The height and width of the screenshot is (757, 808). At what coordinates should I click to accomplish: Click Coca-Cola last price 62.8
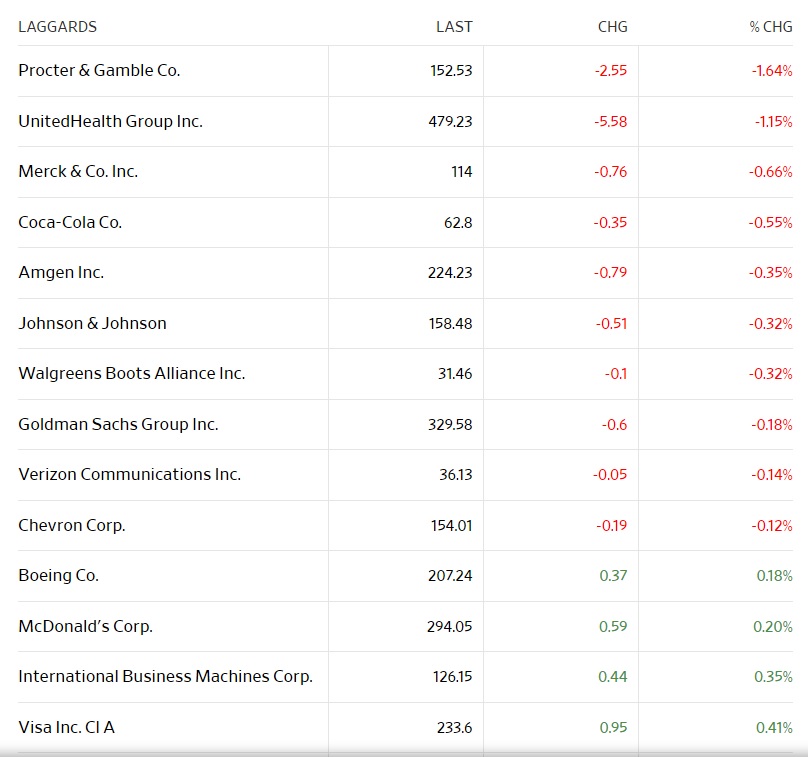point(458,223)
